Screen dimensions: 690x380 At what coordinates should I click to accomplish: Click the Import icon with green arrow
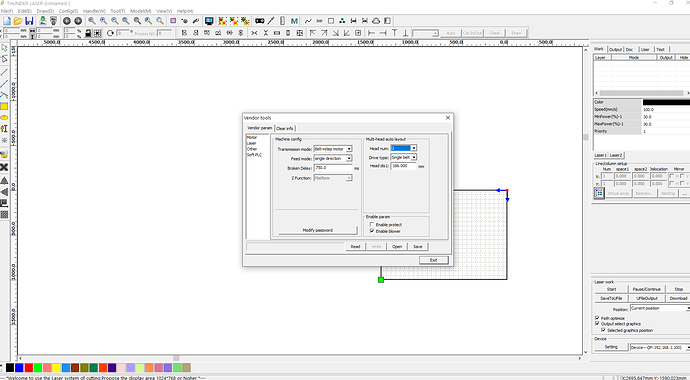tap(43, 21)
